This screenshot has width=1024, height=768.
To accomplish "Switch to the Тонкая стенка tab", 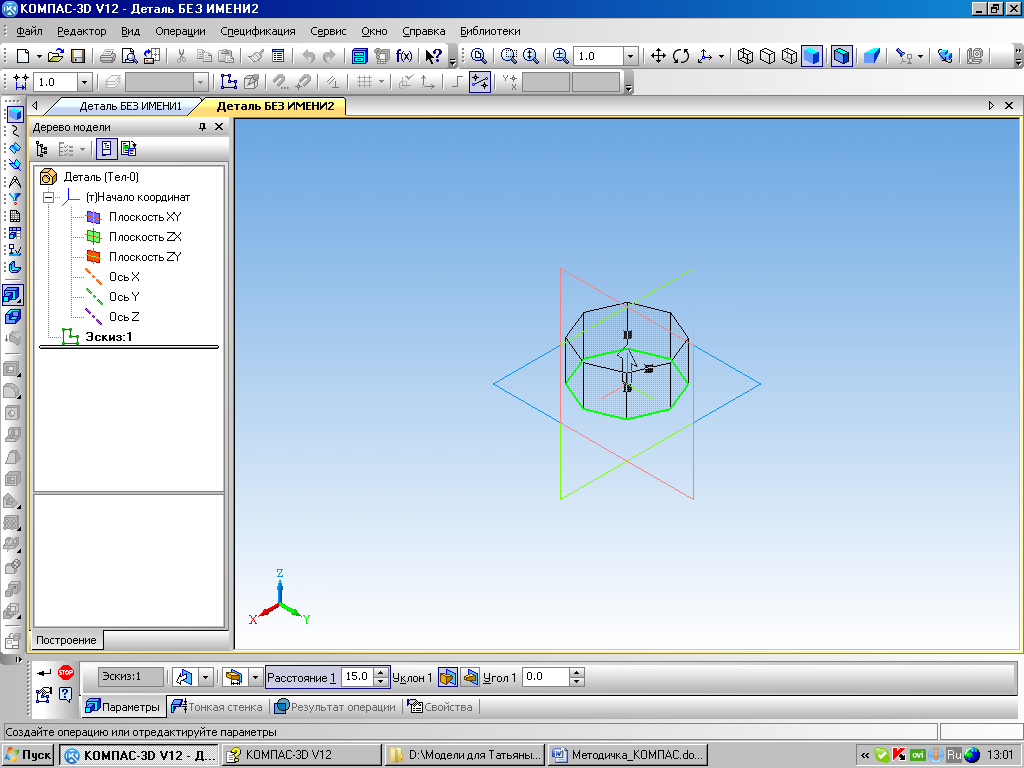I will point(217,707).
